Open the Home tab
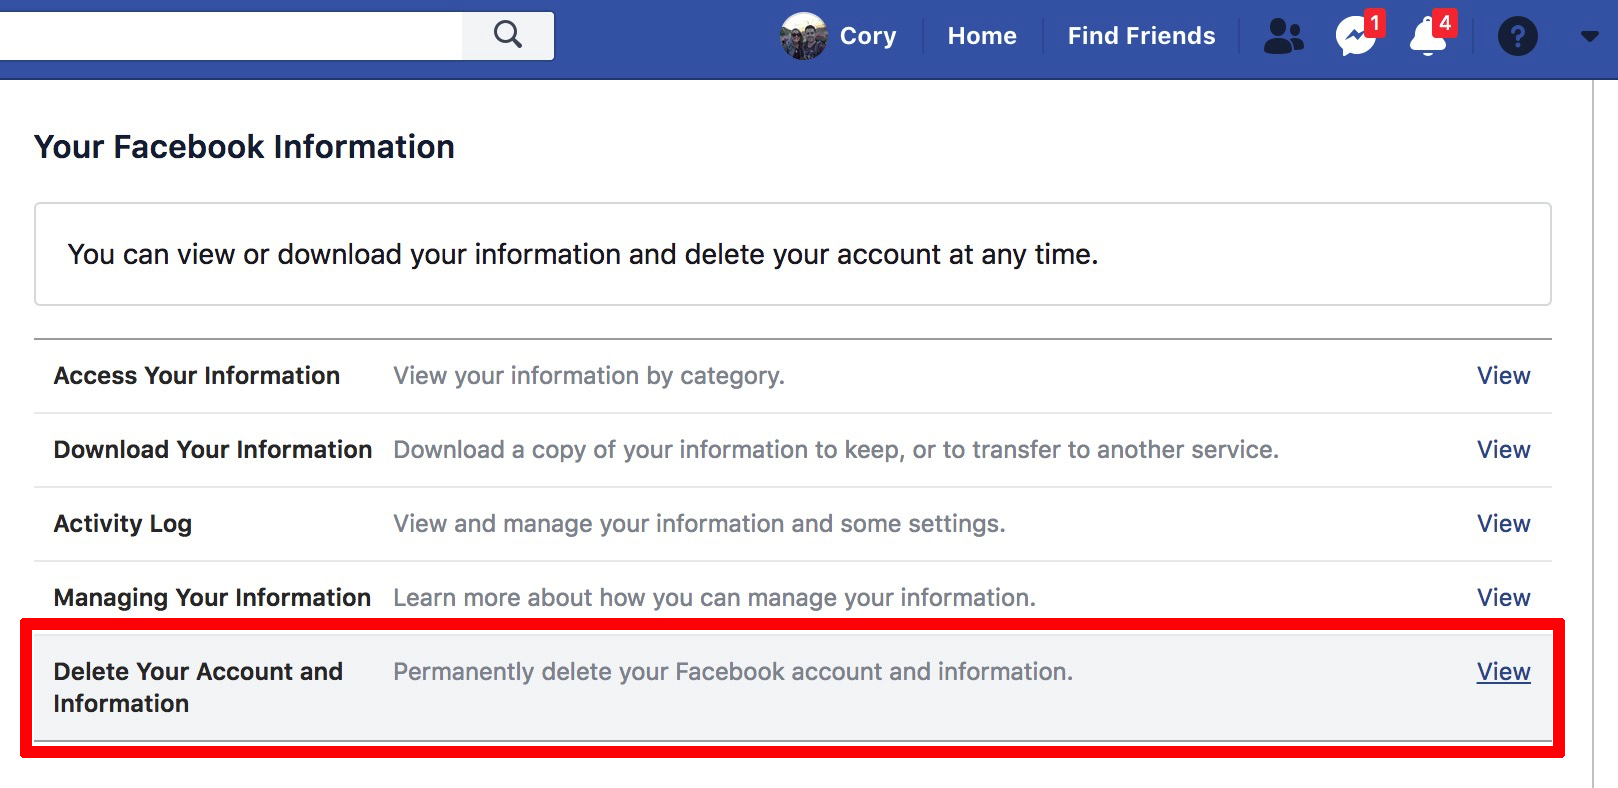The height and width of the screenshot is (788, 1618). point(982,36)
